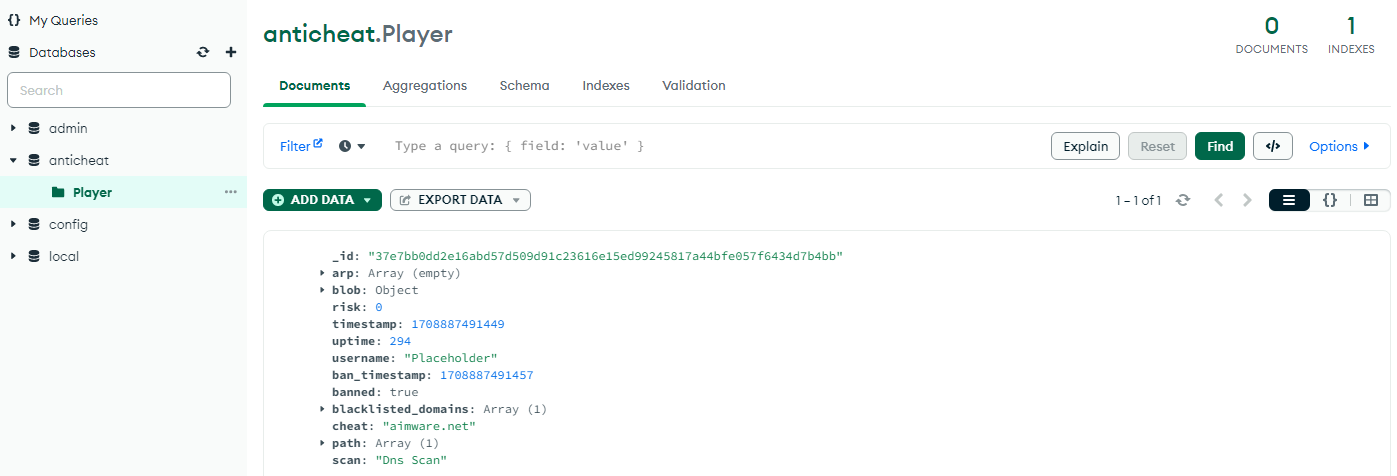The height and width of the screenshot is (476, 1397).
Task: Go to previous page of documents
Action: pyautogui.click(x=1218, y=200)
